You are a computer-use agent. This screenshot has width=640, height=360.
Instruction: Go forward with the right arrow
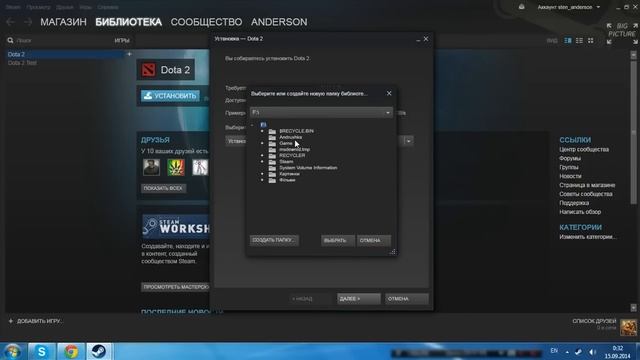(x=27, y=22)
